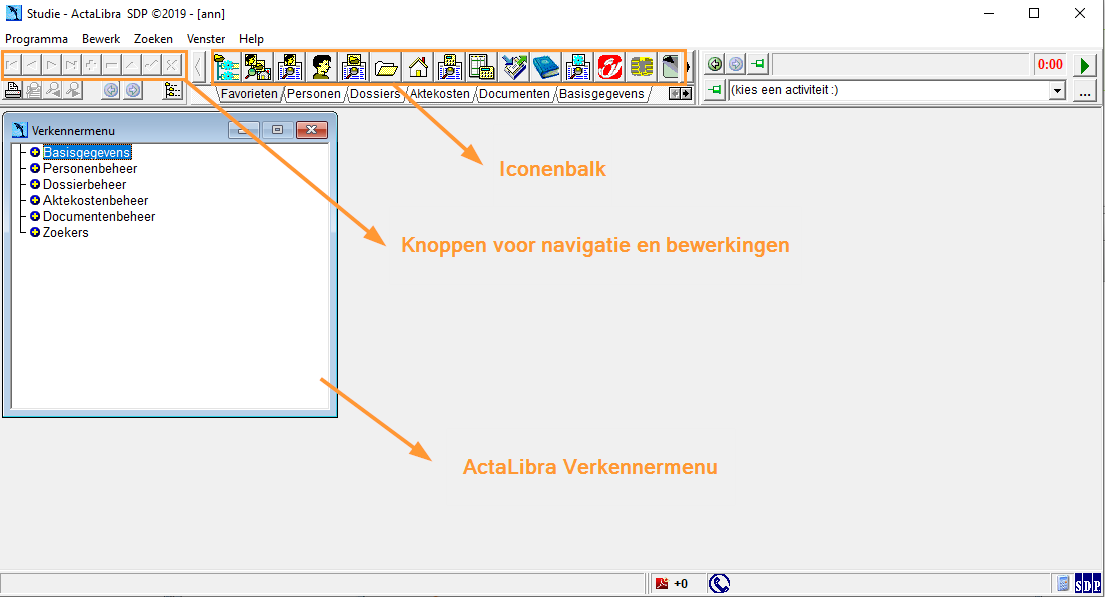Open the person search list icon
This screenshot has width=1105, height=597.
pos(290,68)
